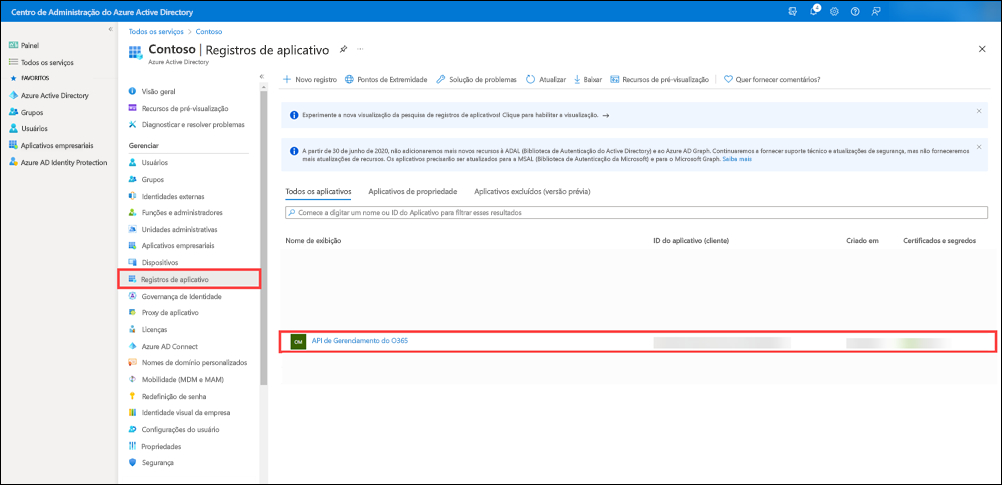Open the more options ellipsis near title
Screen dimensions: 1002x485
360,48
